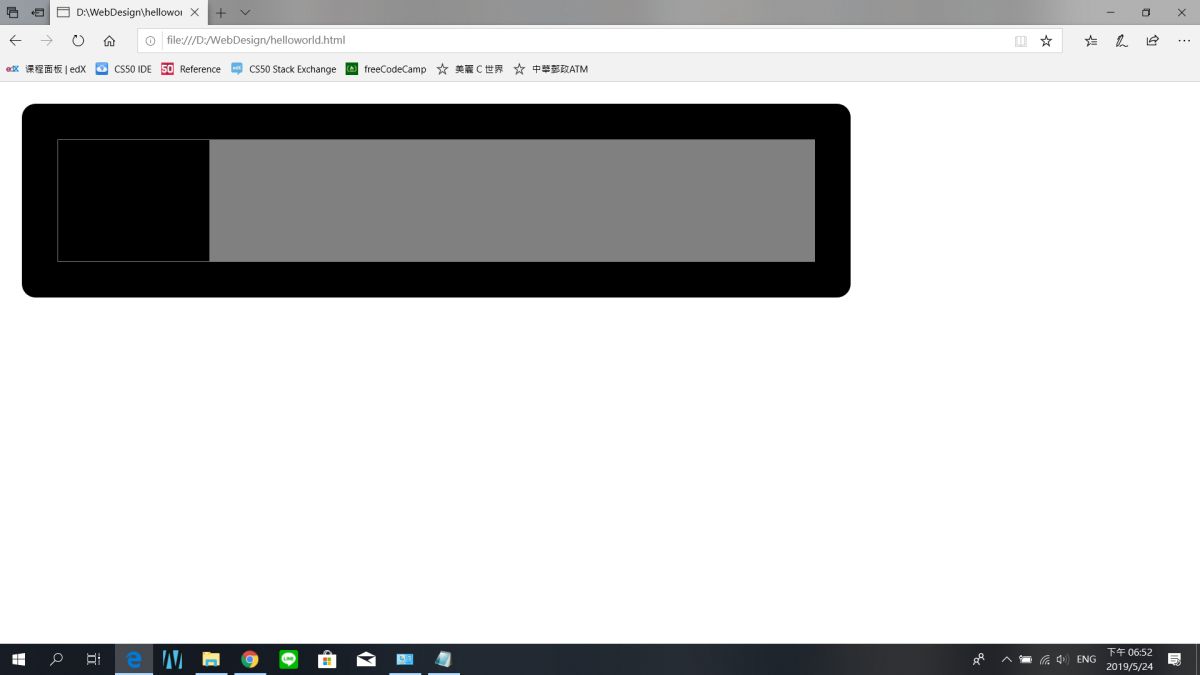The height and width of the screenshot is (675, 1200).
Task: Open the blue card app in taskbar
Action: 405,659
